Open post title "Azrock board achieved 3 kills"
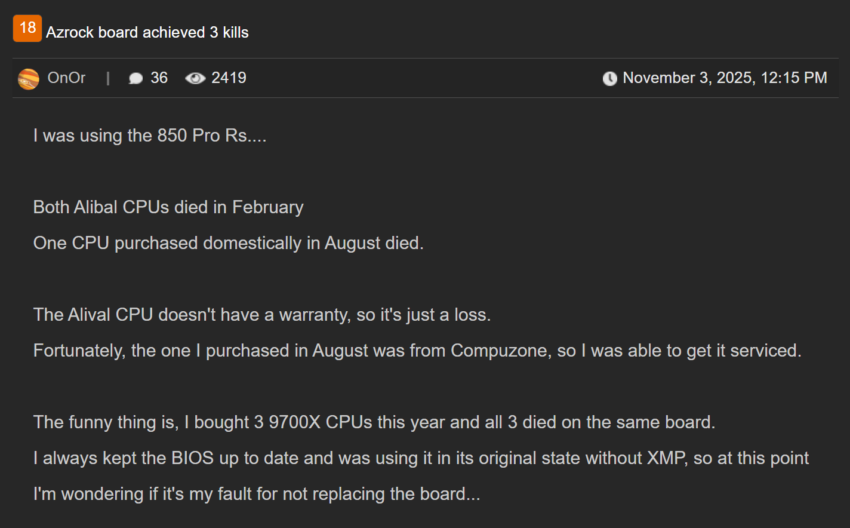The height and width of the screenshot is (528, 850). [x=147, y=32]
